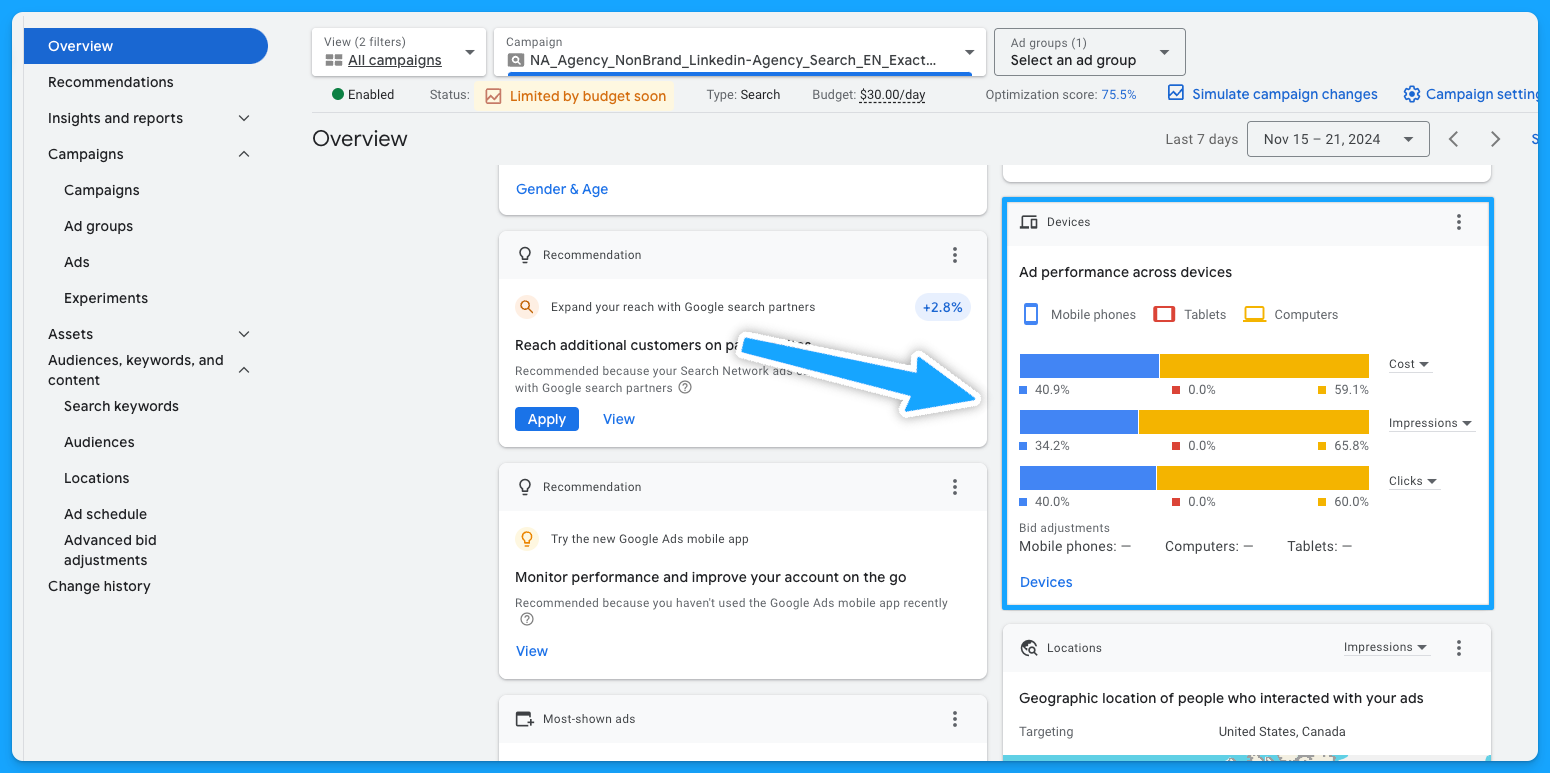Image resolution: width=1550 pixels, height=773 pixels.
Task: Open Recommendations in the sidebar
Action: tap(110, 82)
